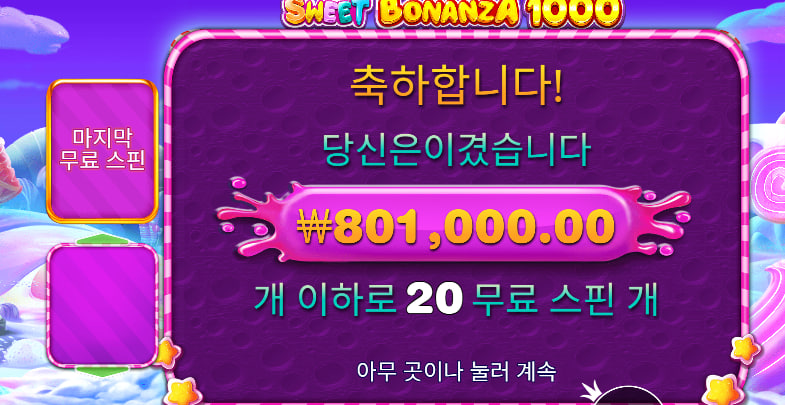Click the white splash mark beside black button
The height and width of the screenshot is (405, 785).
click(590, 391)
